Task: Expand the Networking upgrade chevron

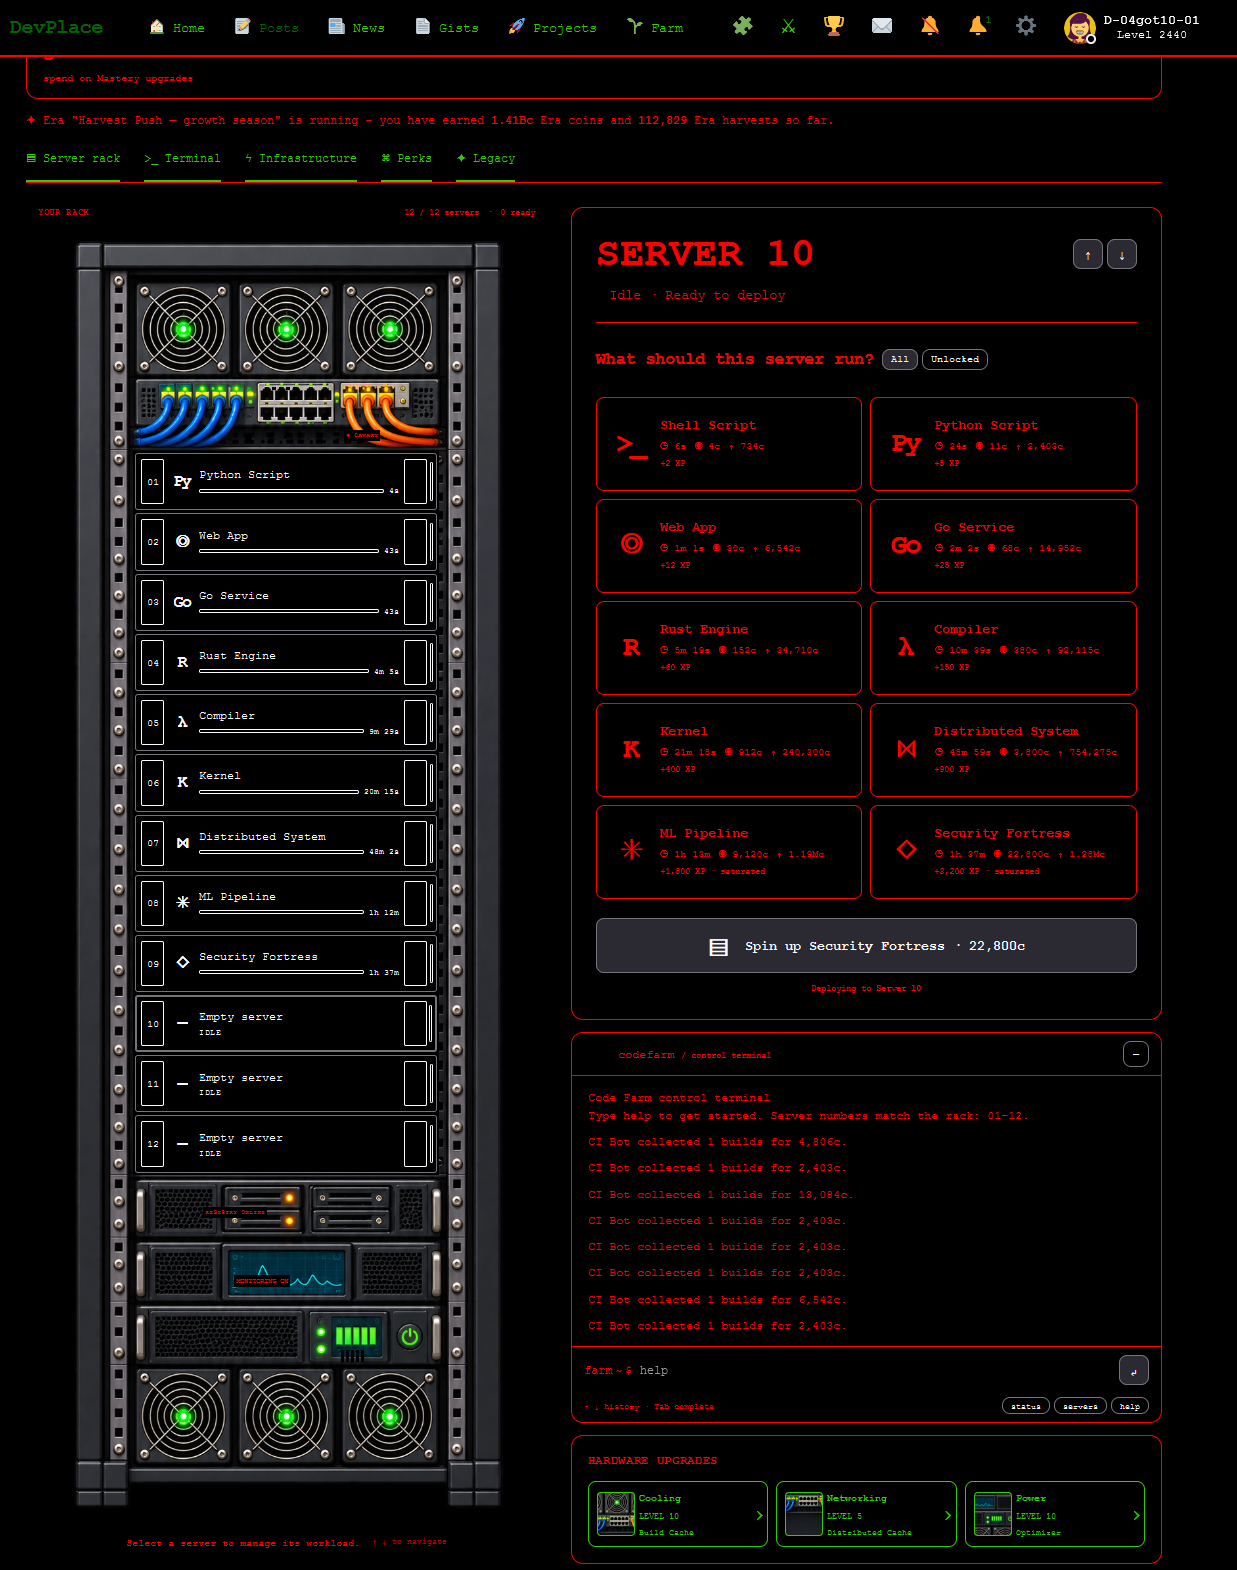Action: tap(948, 1516)
